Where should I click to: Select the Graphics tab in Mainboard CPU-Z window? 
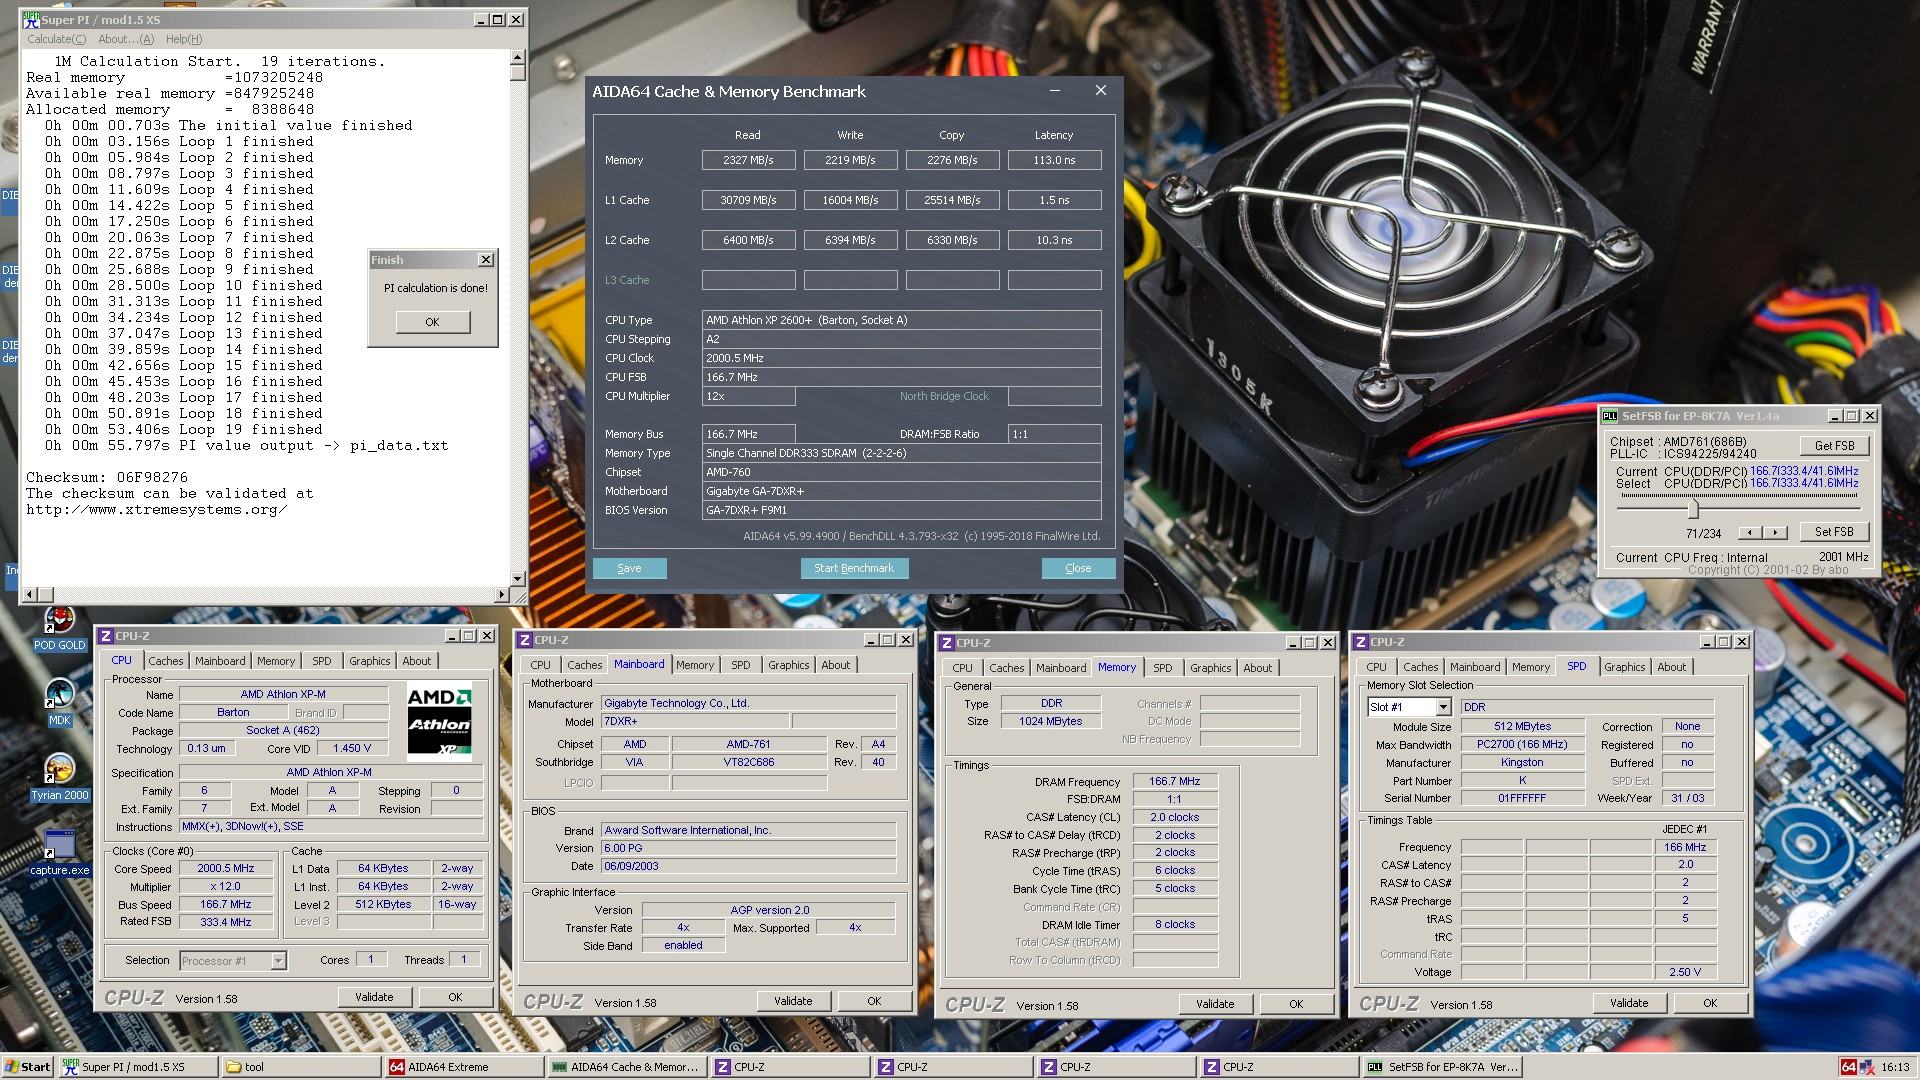pos(789,665)
